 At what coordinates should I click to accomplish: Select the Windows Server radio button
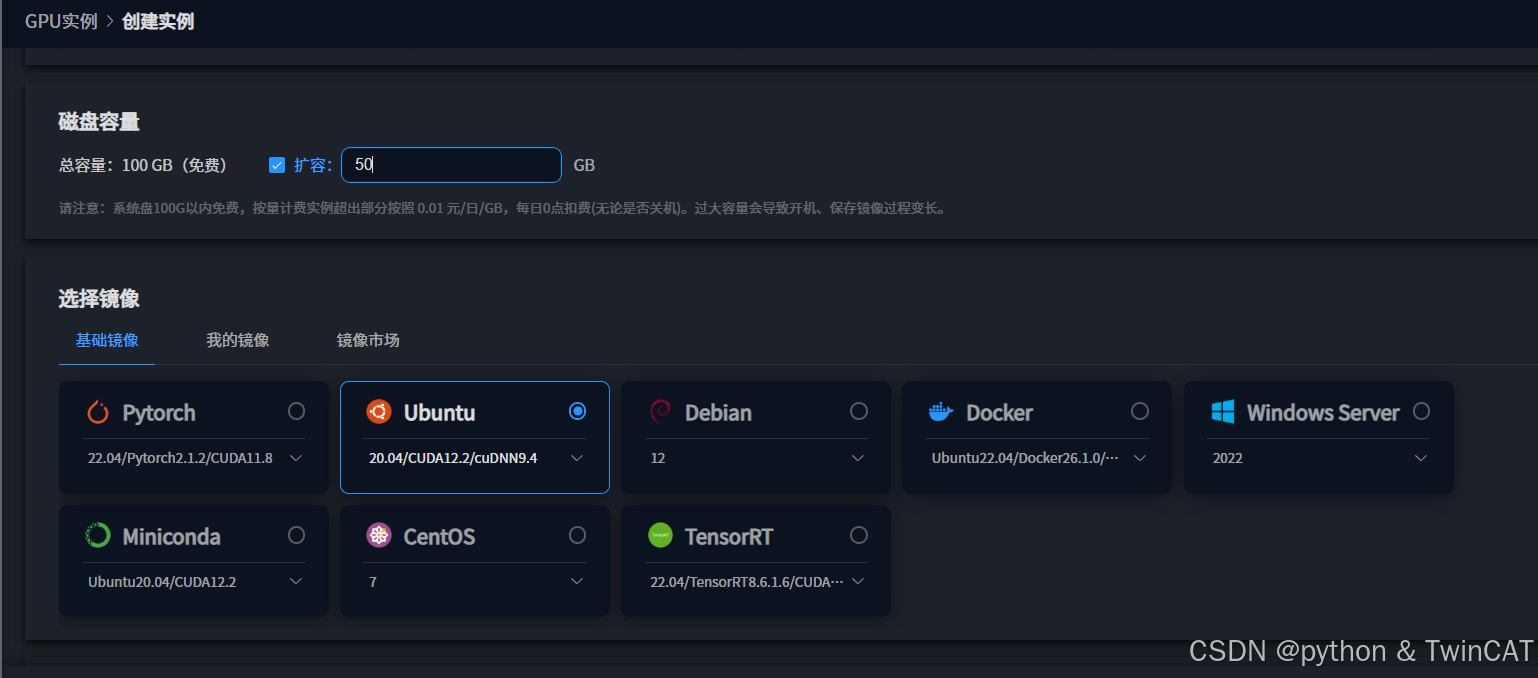click(1421, 411)
